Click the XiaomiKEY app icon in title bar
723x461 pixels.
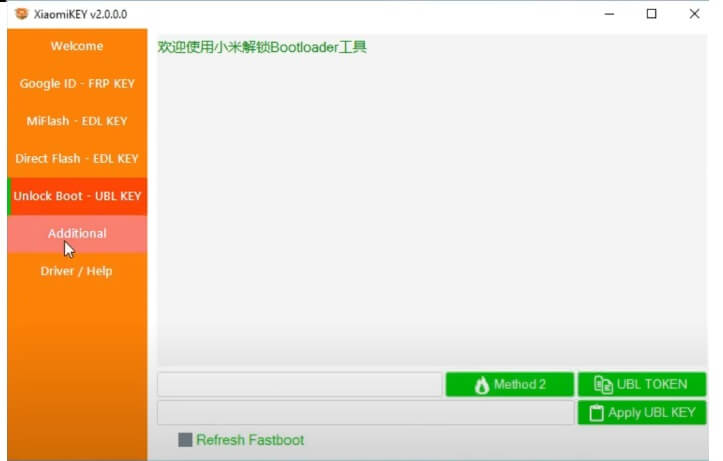pyautogui.click(x=22, y=14)
